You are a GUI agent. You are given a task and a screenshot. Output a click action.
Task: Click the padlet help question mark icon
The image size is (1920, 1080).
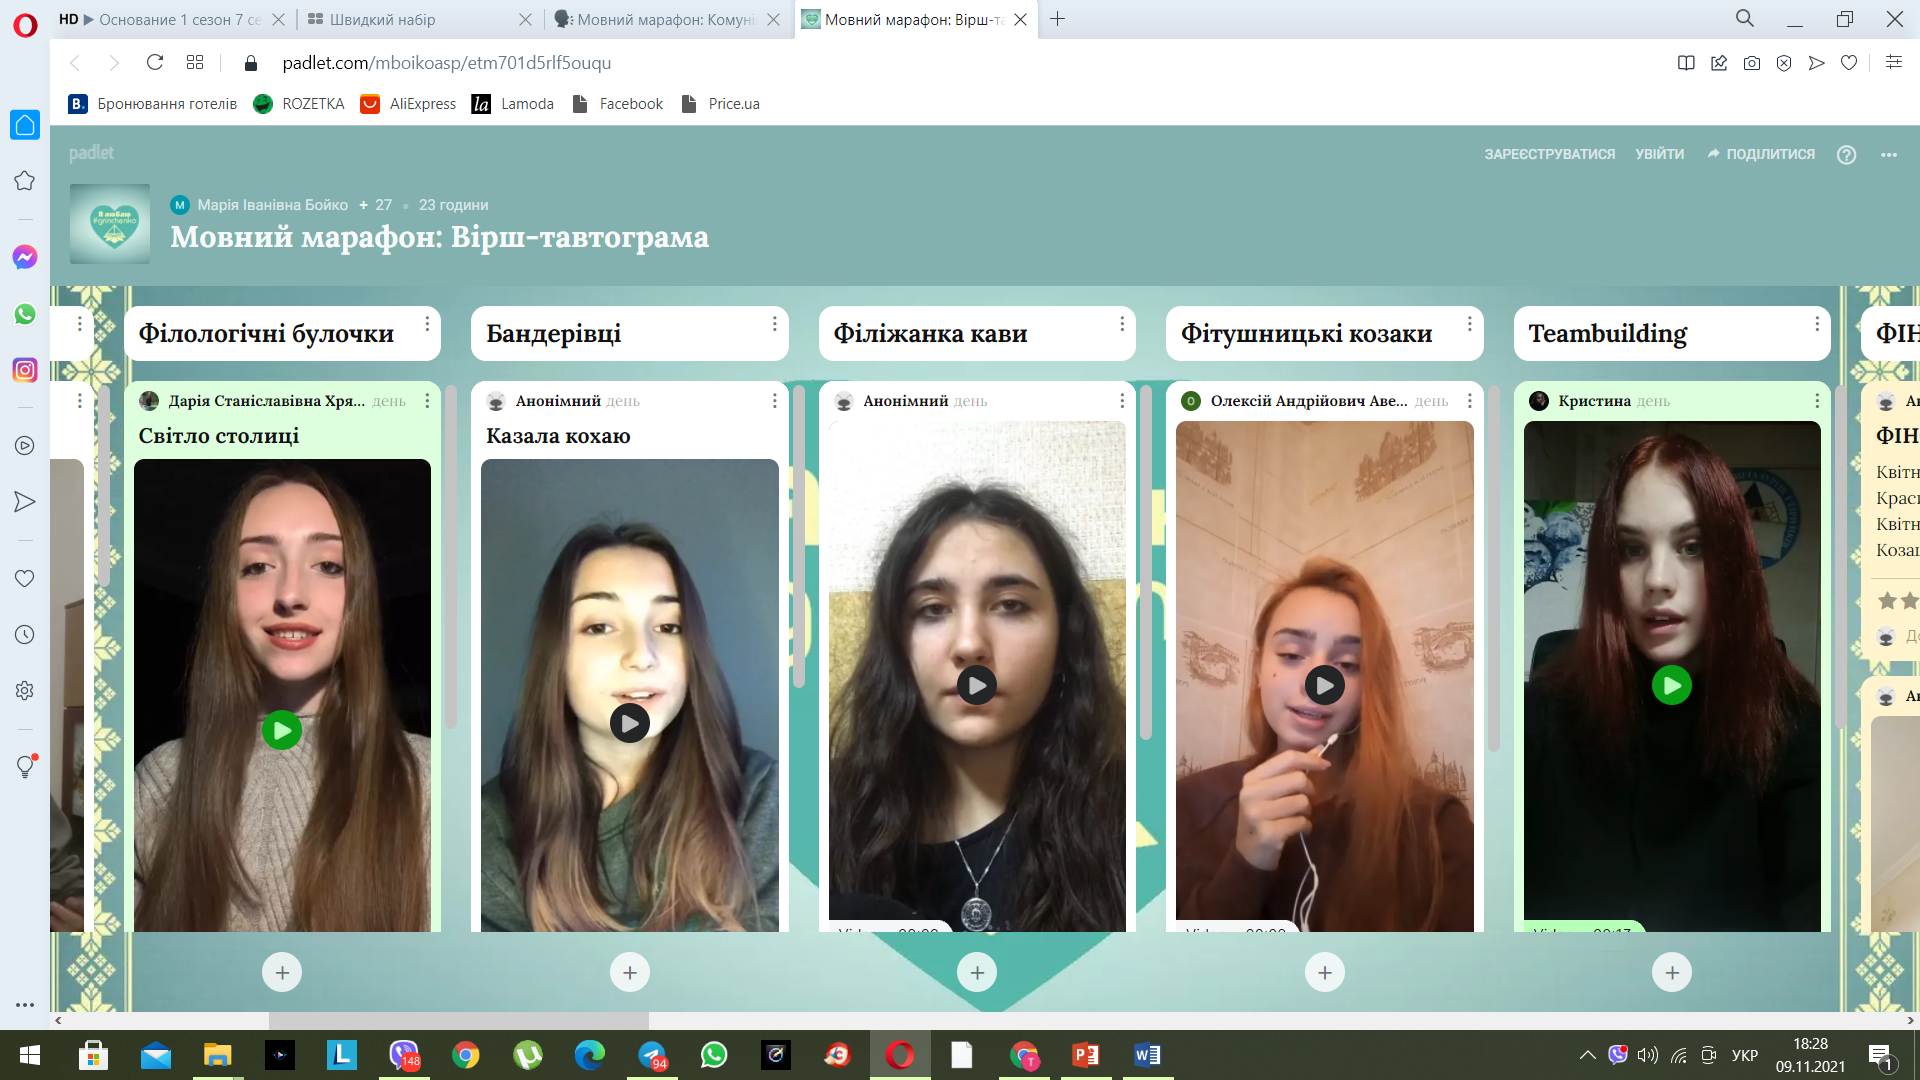pyautogui.click(x=1846, y=154)
